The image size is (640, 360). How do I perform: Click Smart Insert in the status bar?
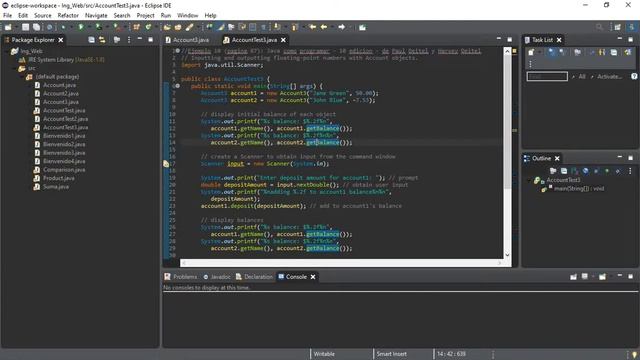coord(391,354)
